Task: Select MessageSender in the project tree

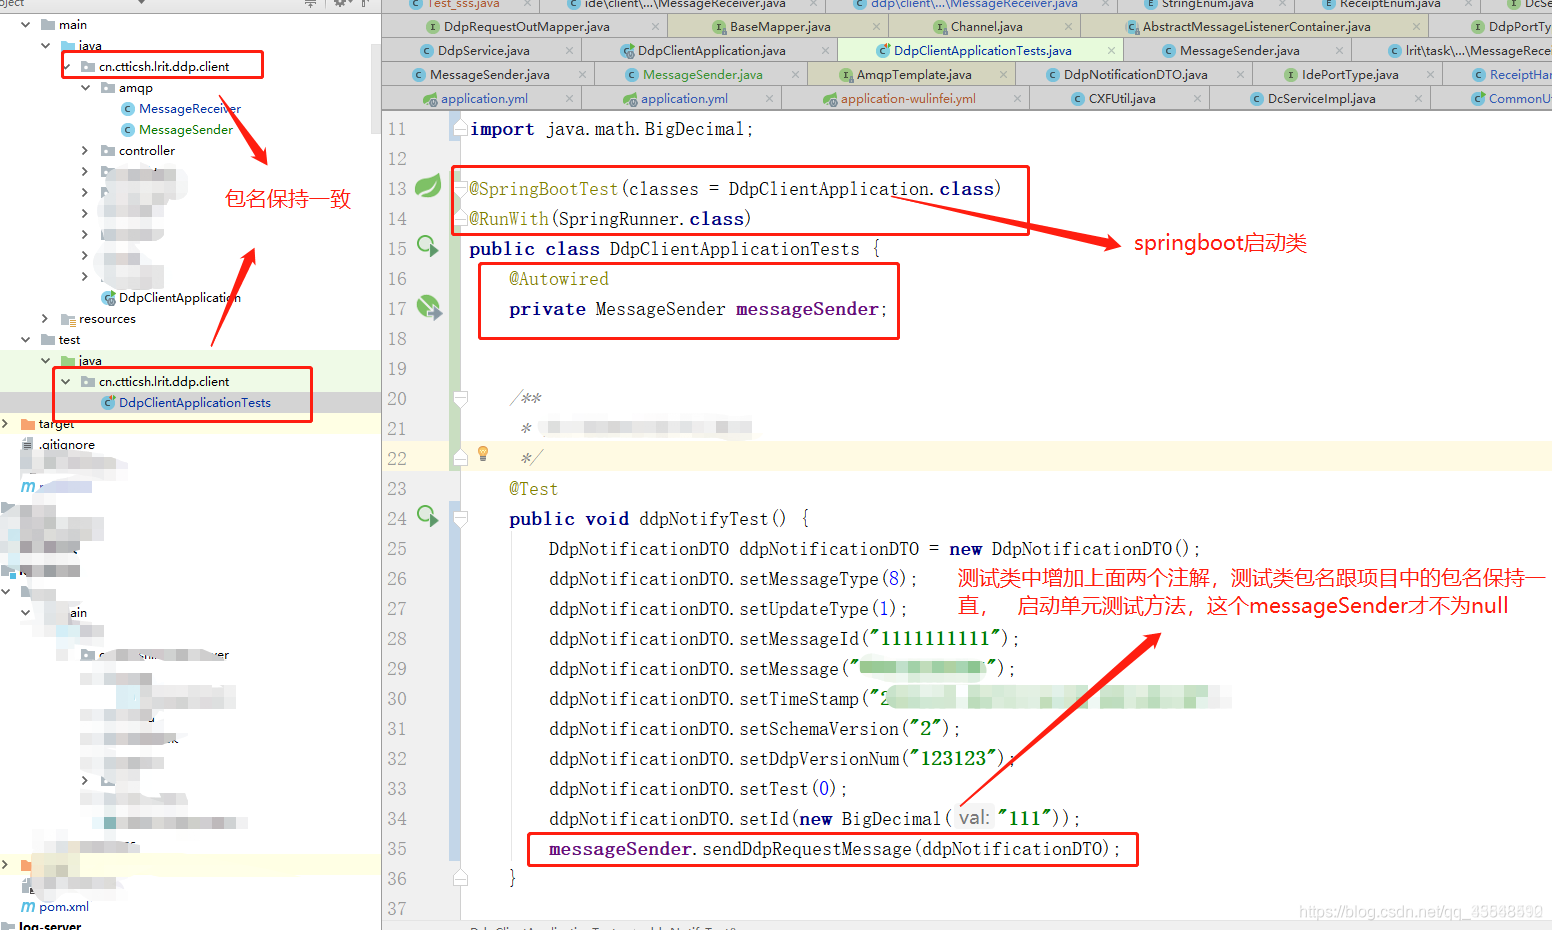Action: coord(186,130)
